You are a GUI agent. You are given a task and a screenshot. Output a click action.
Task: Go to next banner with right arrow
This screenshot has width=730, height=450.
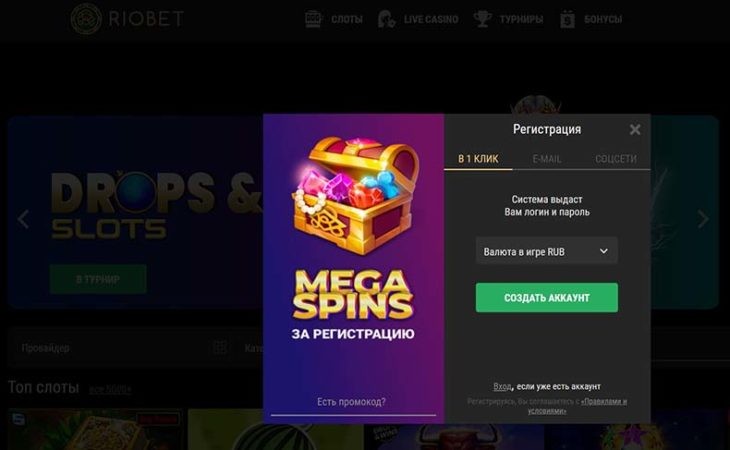tap(703, 219)
